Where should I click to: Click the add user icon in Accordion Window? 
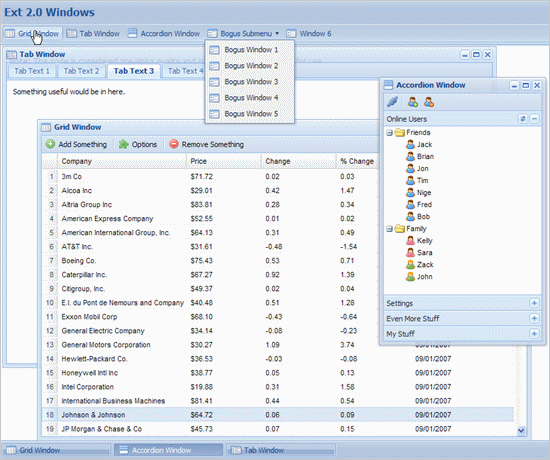[x=413, y=102]
